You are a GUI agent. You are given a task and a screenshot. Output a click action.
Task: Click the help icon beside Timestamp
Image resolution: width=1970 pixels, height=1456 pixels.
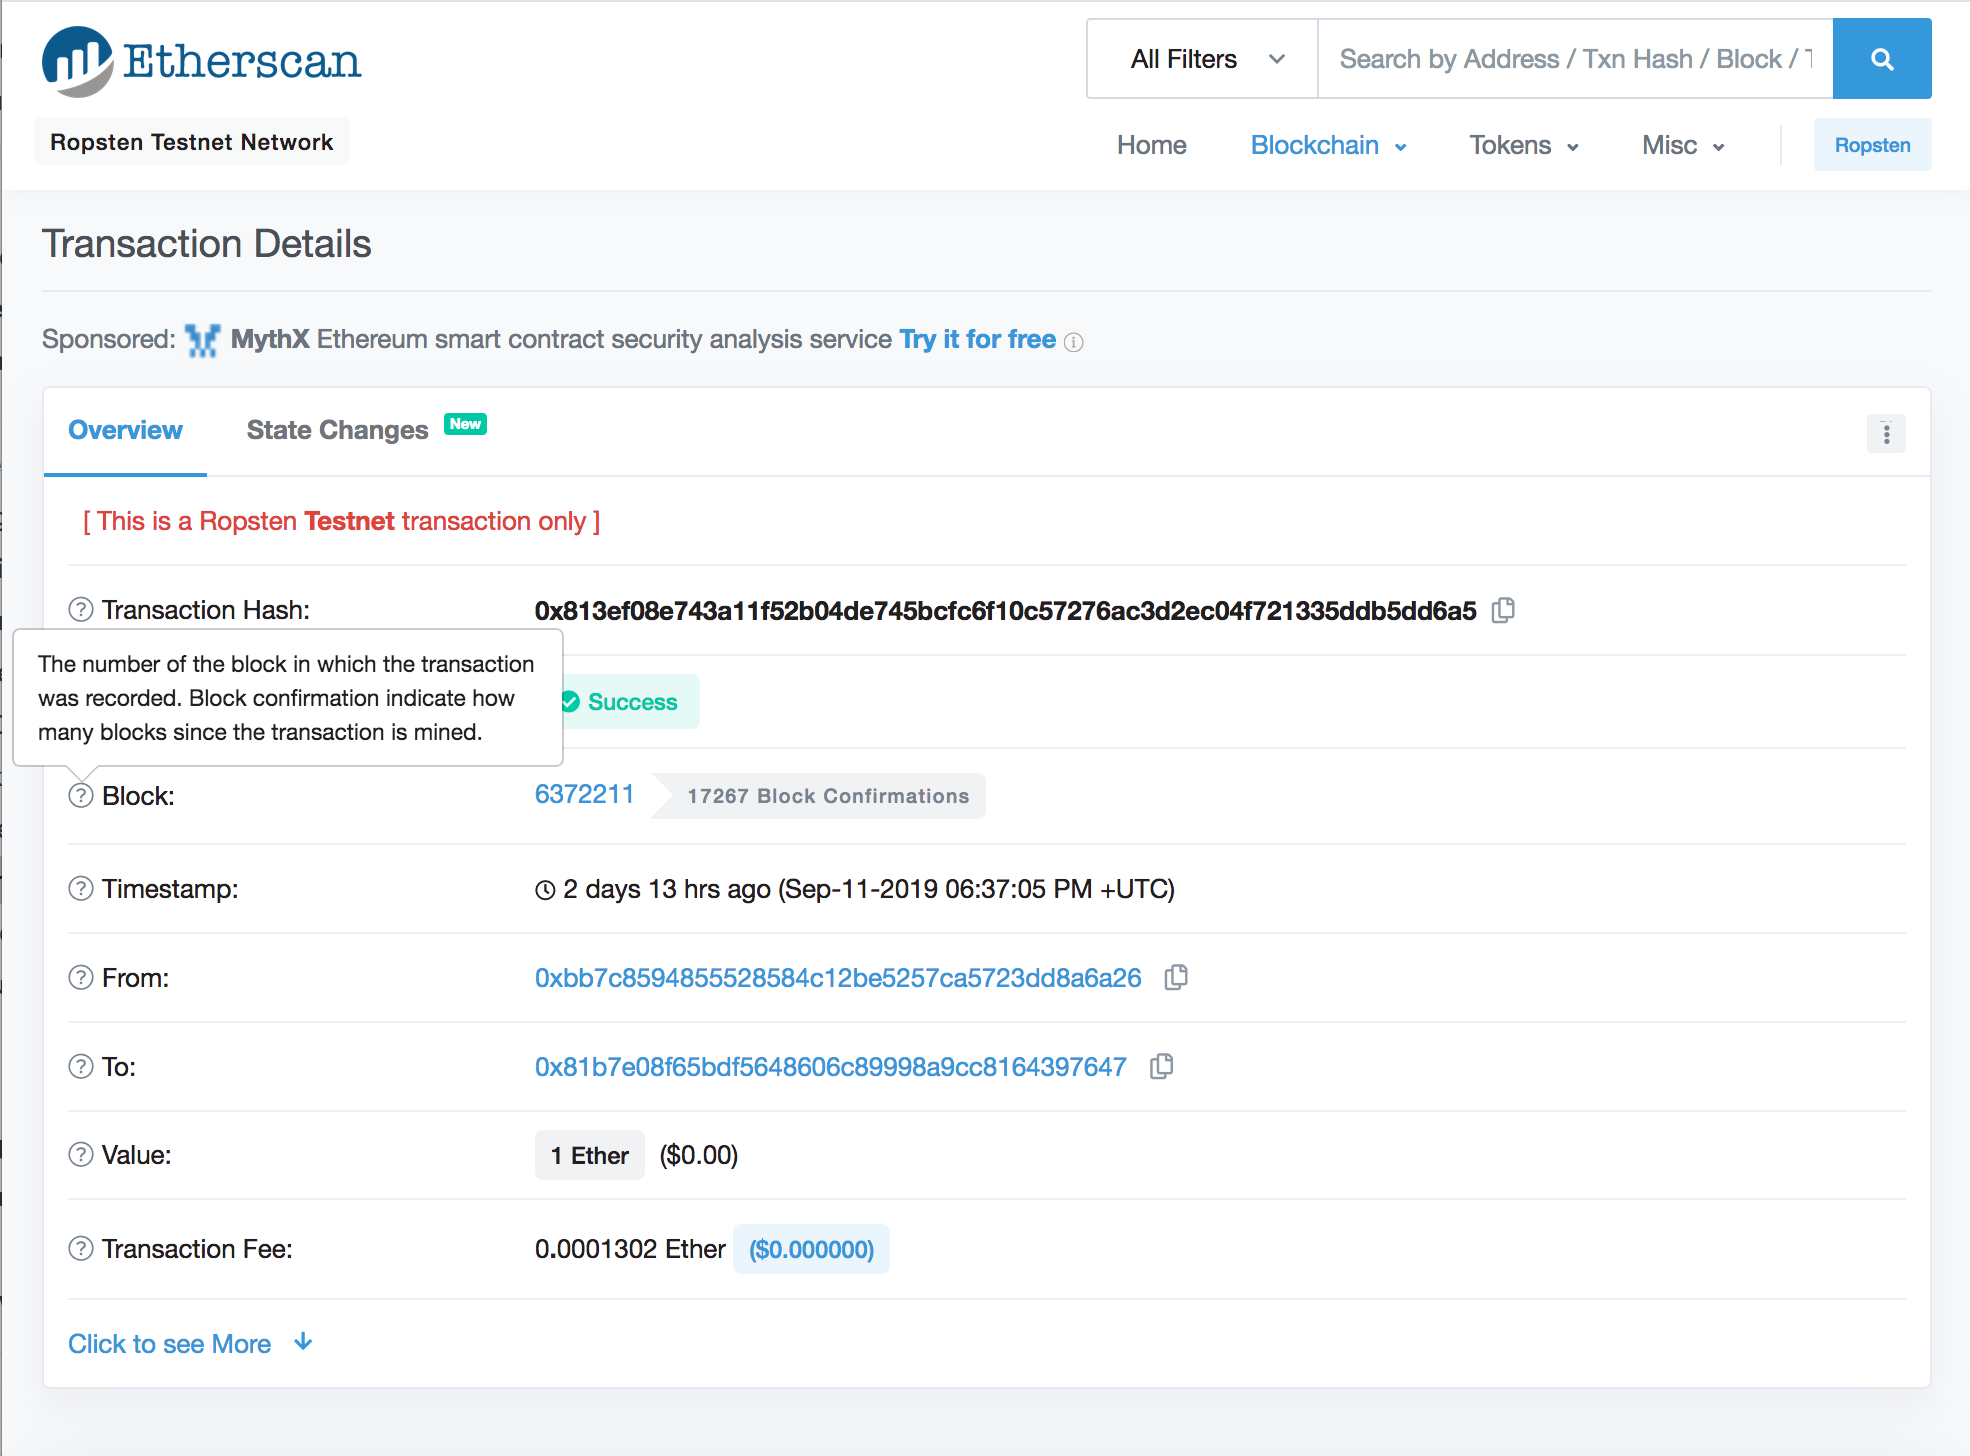(x=80, y=888)
